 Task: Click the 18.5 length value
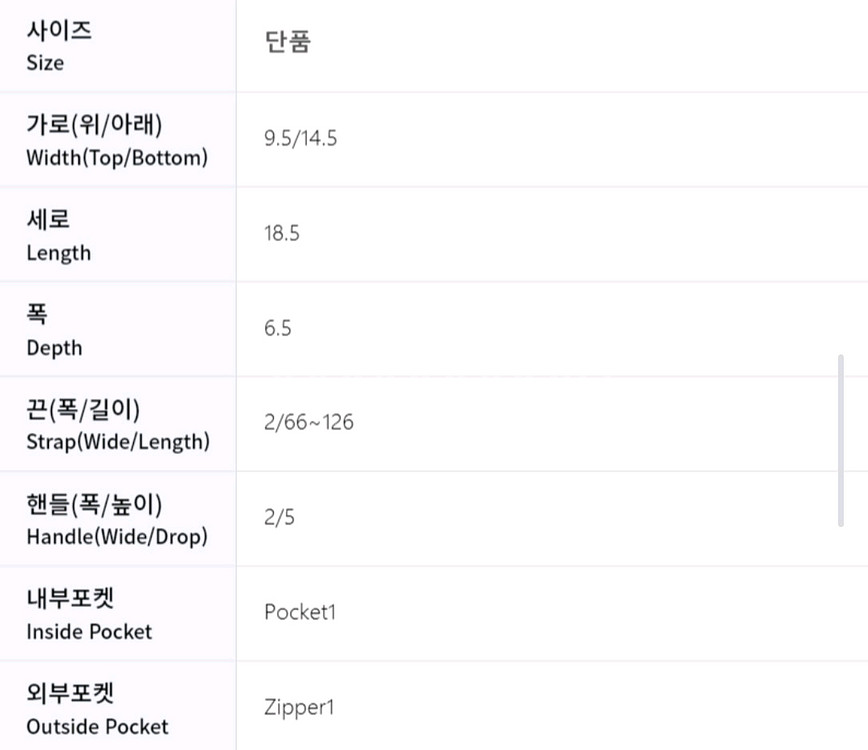coord(282,234)
